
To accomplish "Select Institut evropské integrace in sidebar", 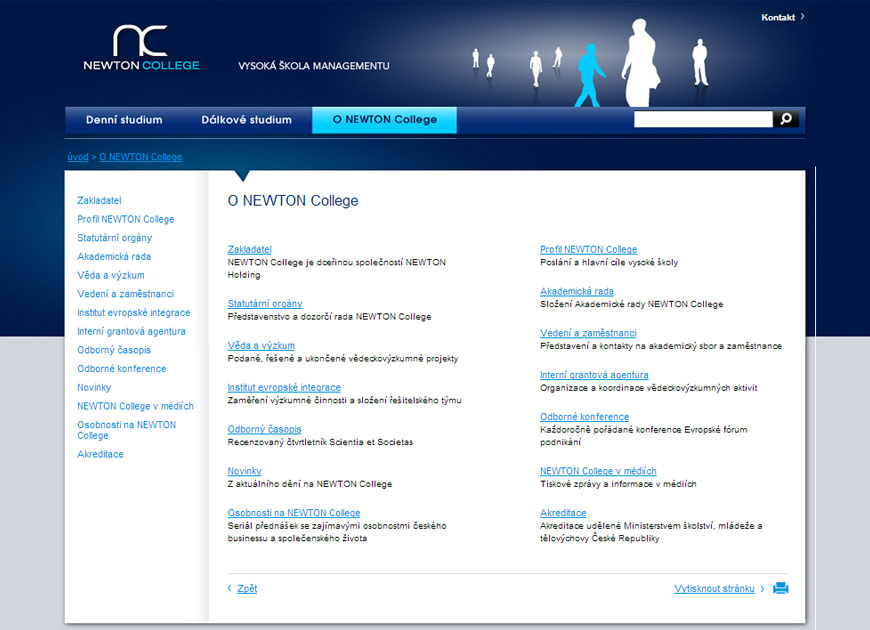I will pos(134,313).
